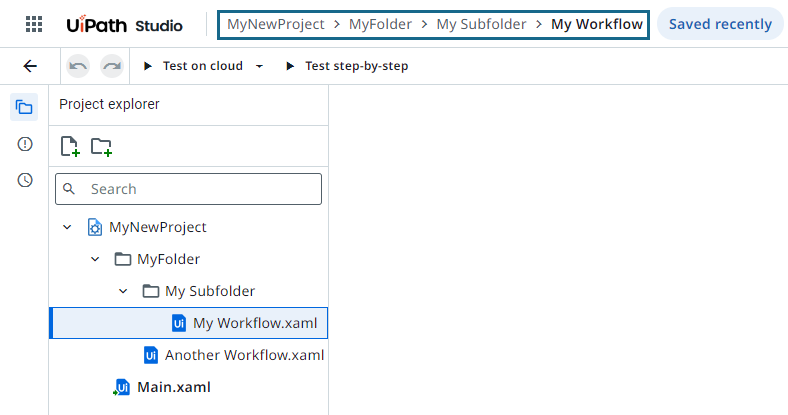Click the My Workflow breadcrumb
The width and height of the screenshot is (788, 415).
597,24
